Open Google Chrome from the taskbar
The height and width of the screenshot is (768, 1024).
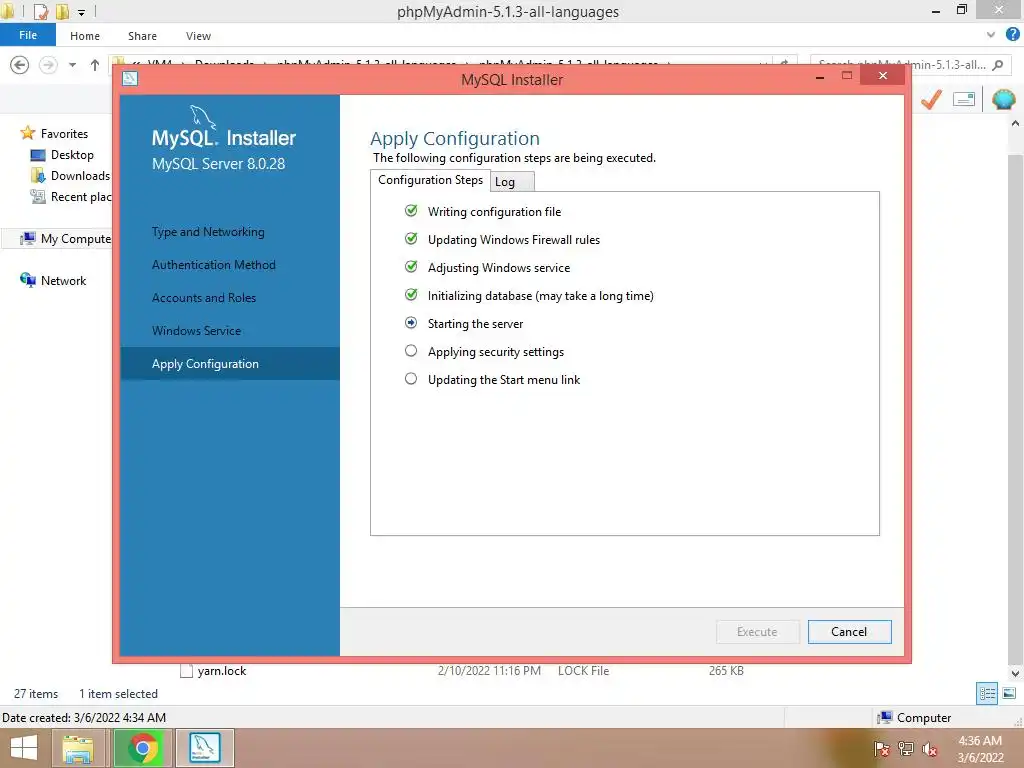tap(142, 748)
